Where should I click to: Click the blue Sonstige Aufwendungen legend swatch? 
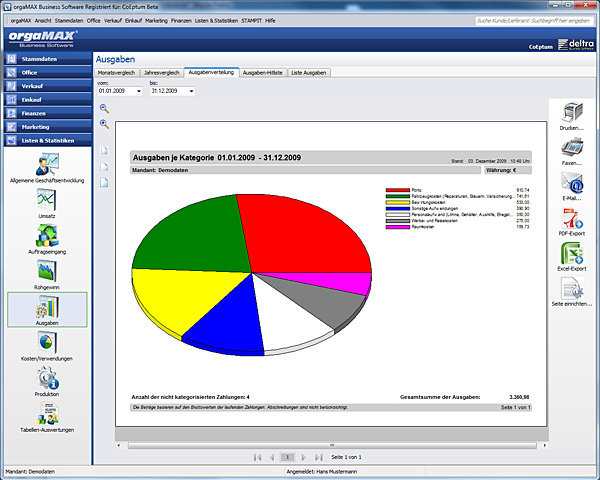(x=398, y=209)
